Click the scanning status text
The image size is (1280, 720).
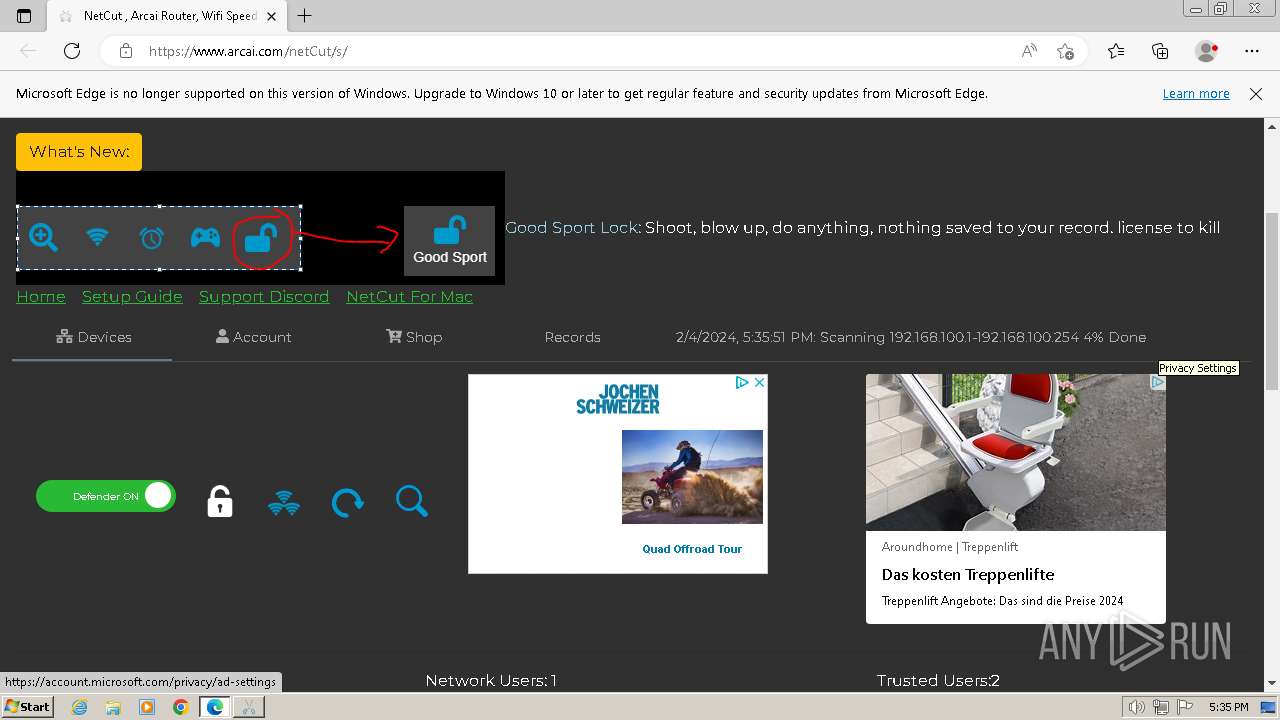coord(910,337)
